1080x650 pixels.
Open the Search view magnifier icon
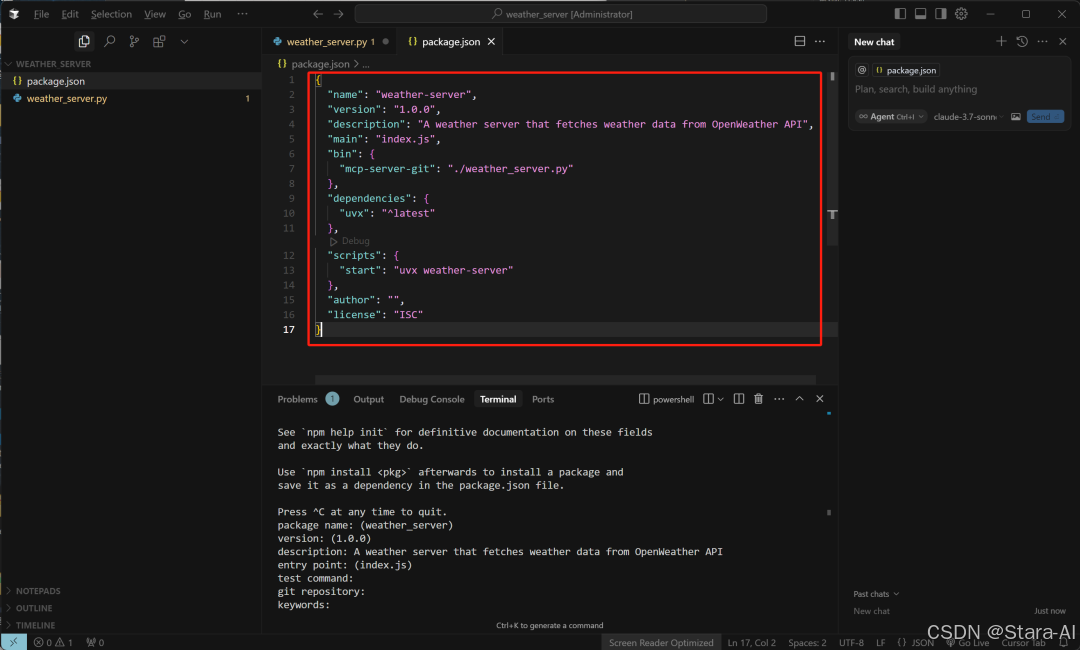pyautogui.click(x=109, y=41)
